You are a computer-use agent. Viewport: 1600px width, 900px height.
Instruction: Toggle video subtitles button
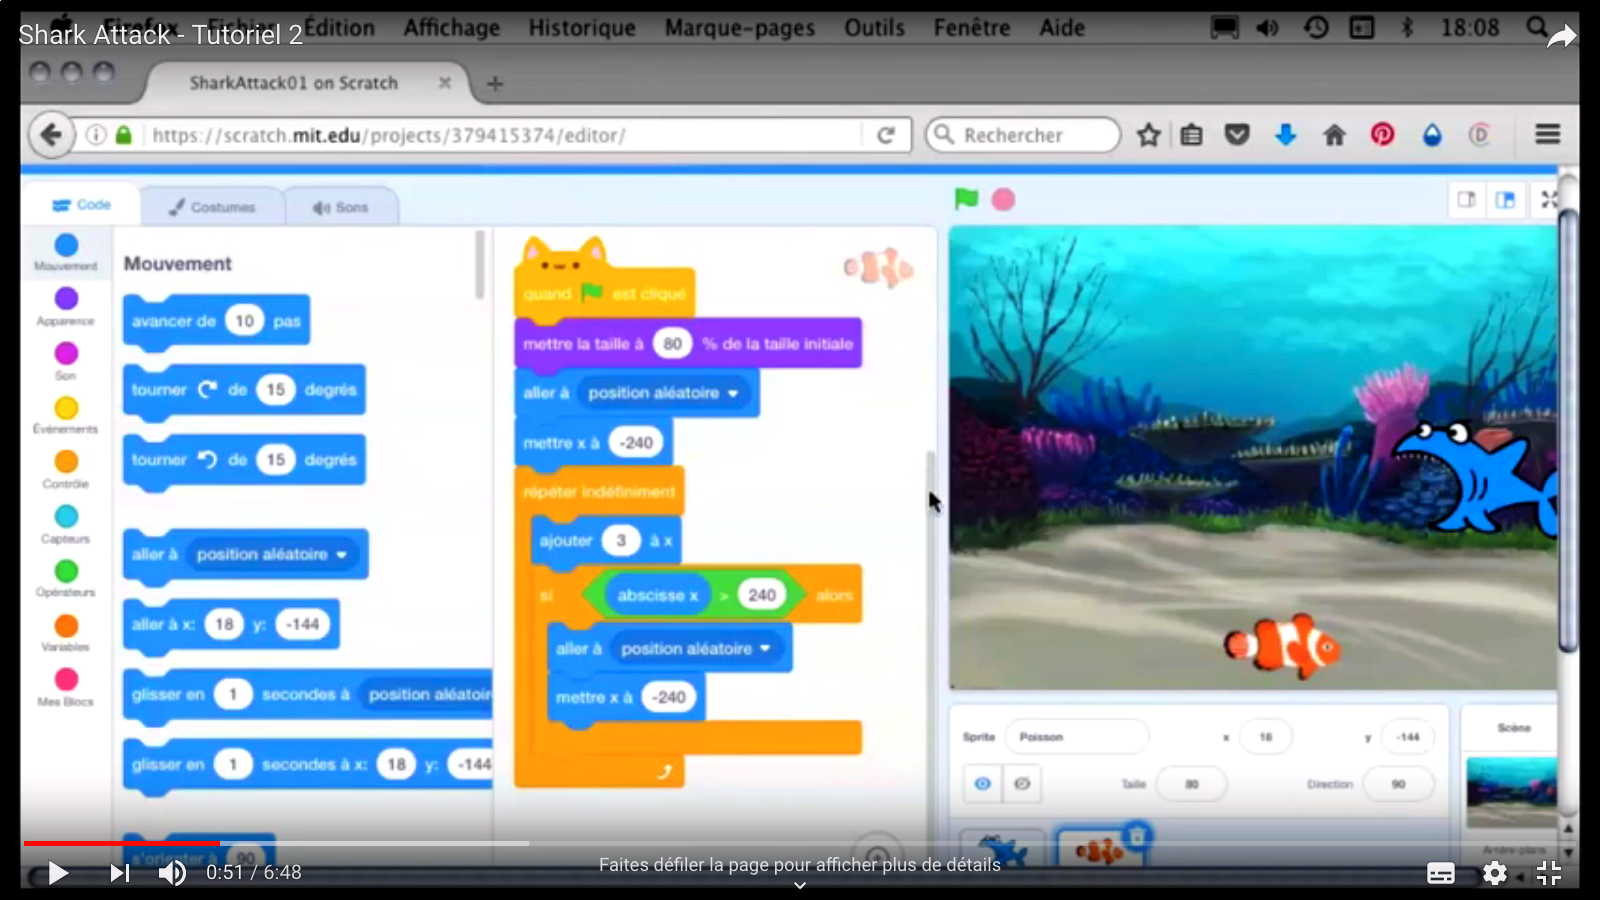tap(1441, 873)
